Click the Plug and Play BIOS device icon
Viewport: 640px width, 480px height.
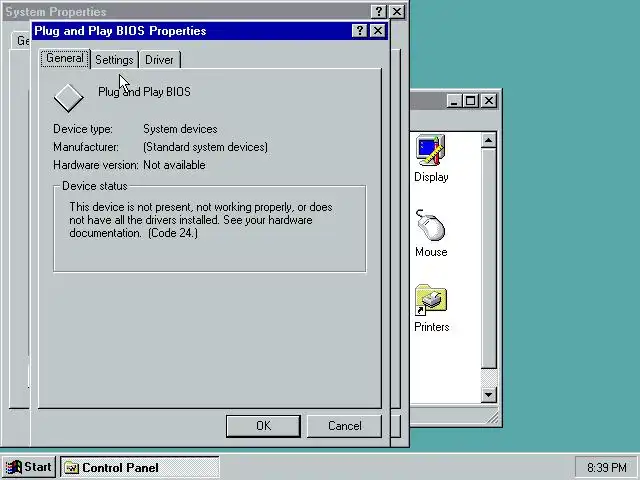pyautogui.click(x=69, y=98)
